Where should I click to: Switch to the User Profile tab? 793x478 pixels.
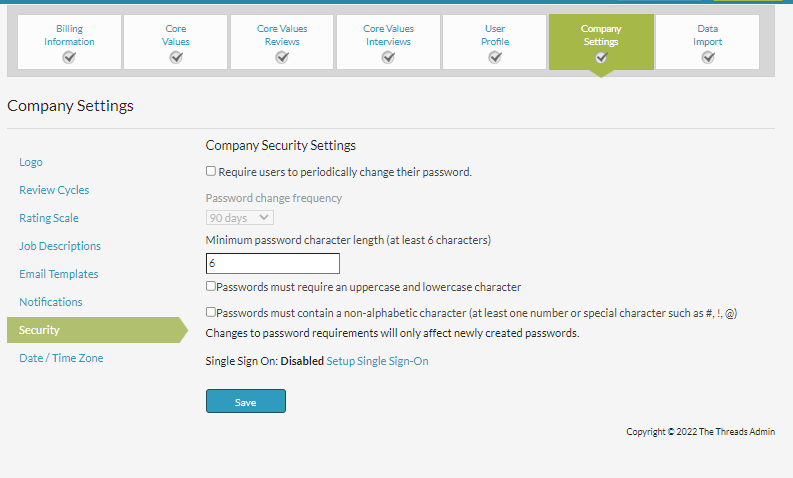[x=495, y=42]
